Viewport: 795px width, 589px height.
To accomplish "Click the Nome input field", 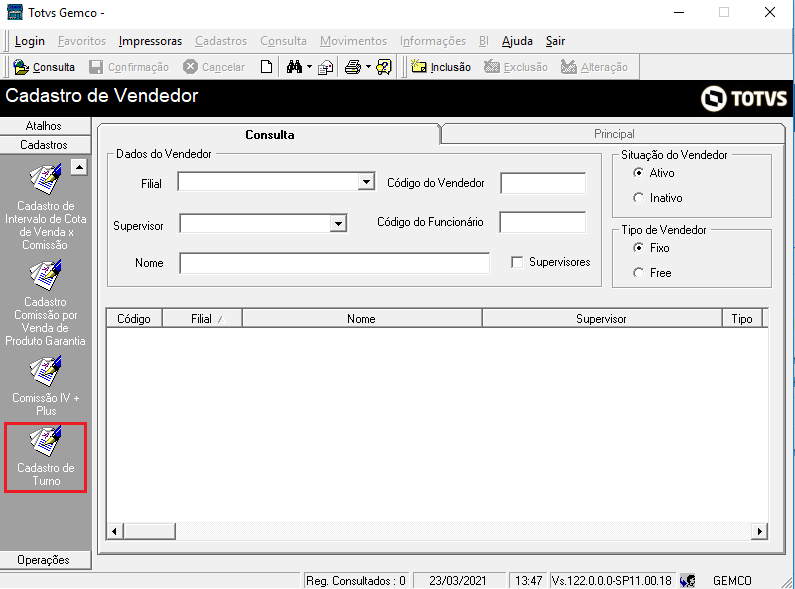I will coord(335,264).
